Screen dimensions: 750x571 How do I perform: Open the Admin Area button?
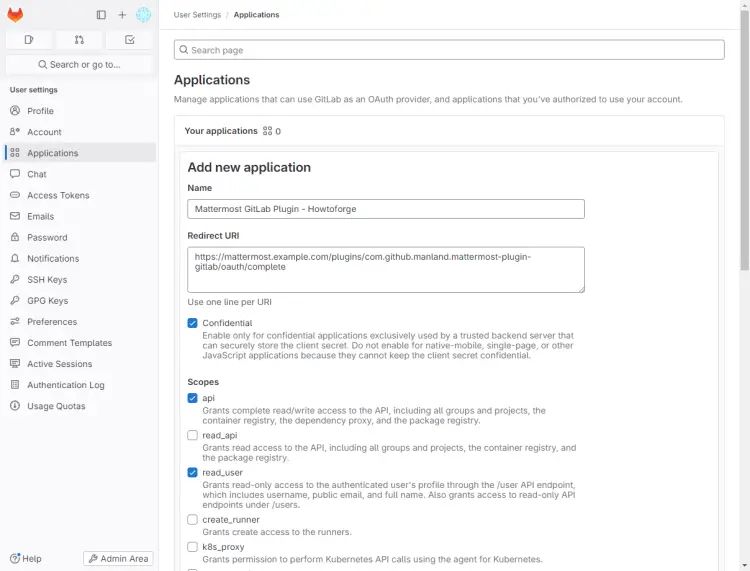pyautogui.click(x=118, y=559)
